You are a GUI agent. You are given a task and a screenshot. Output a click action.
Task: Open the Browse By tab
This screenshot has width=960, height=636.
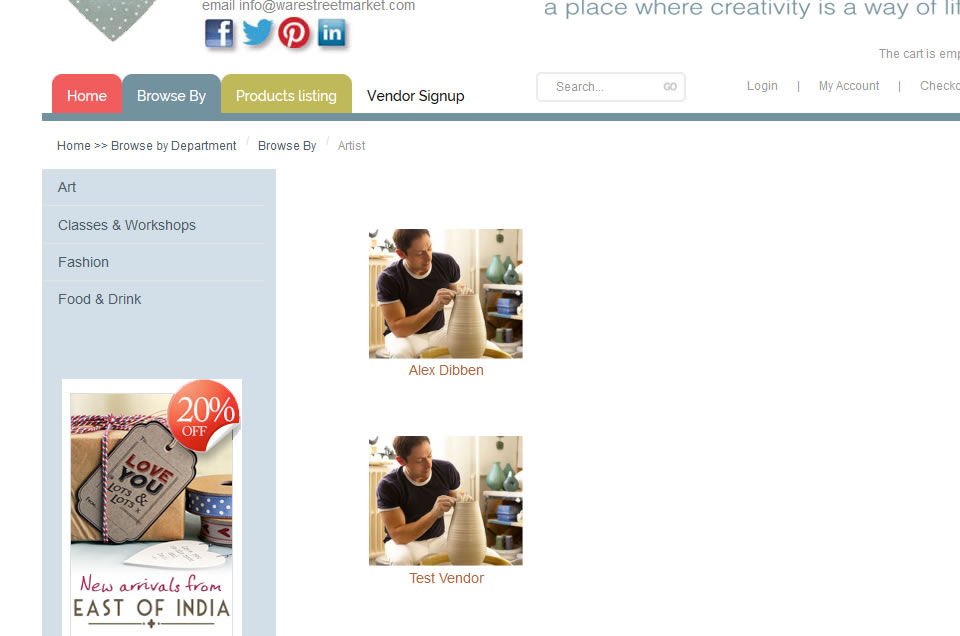[171, 95]
